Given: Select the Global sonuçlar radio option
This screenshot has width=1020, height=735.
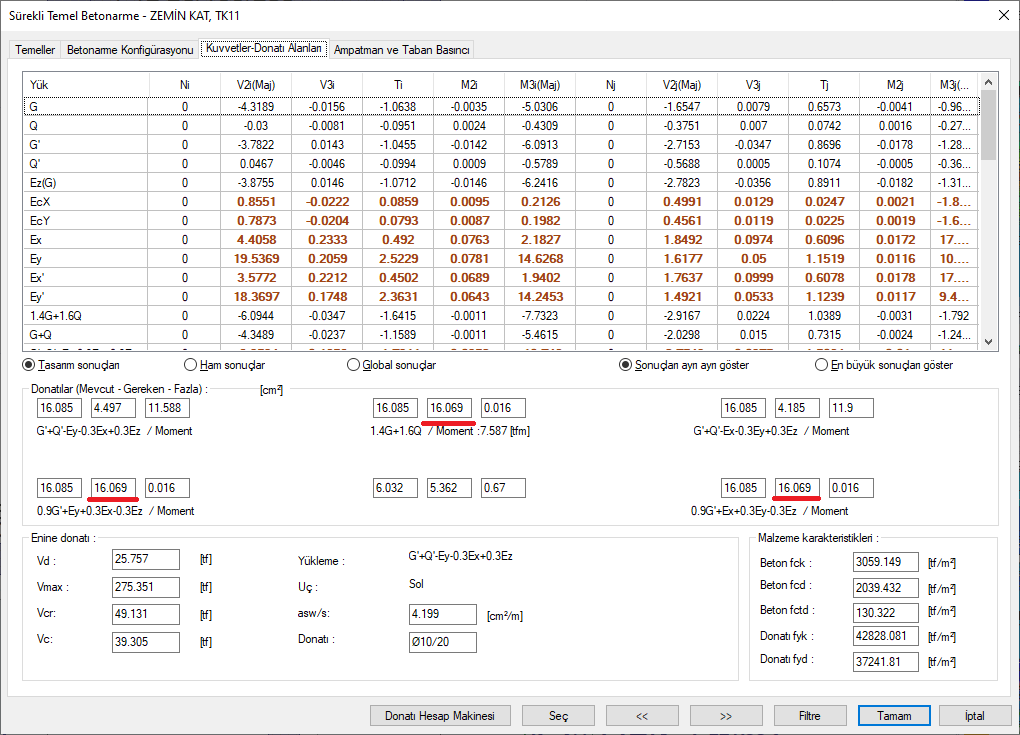Looking at the screenshot, I should 392,365.
